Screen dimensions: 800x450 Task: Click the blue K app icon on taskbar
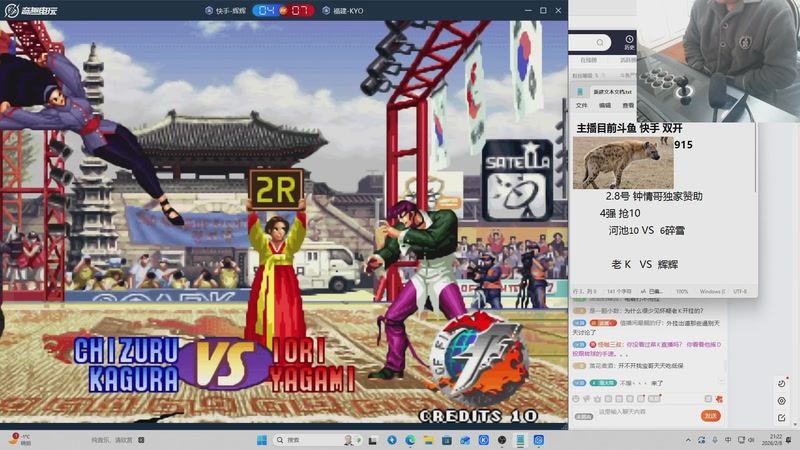coord(484,440)
